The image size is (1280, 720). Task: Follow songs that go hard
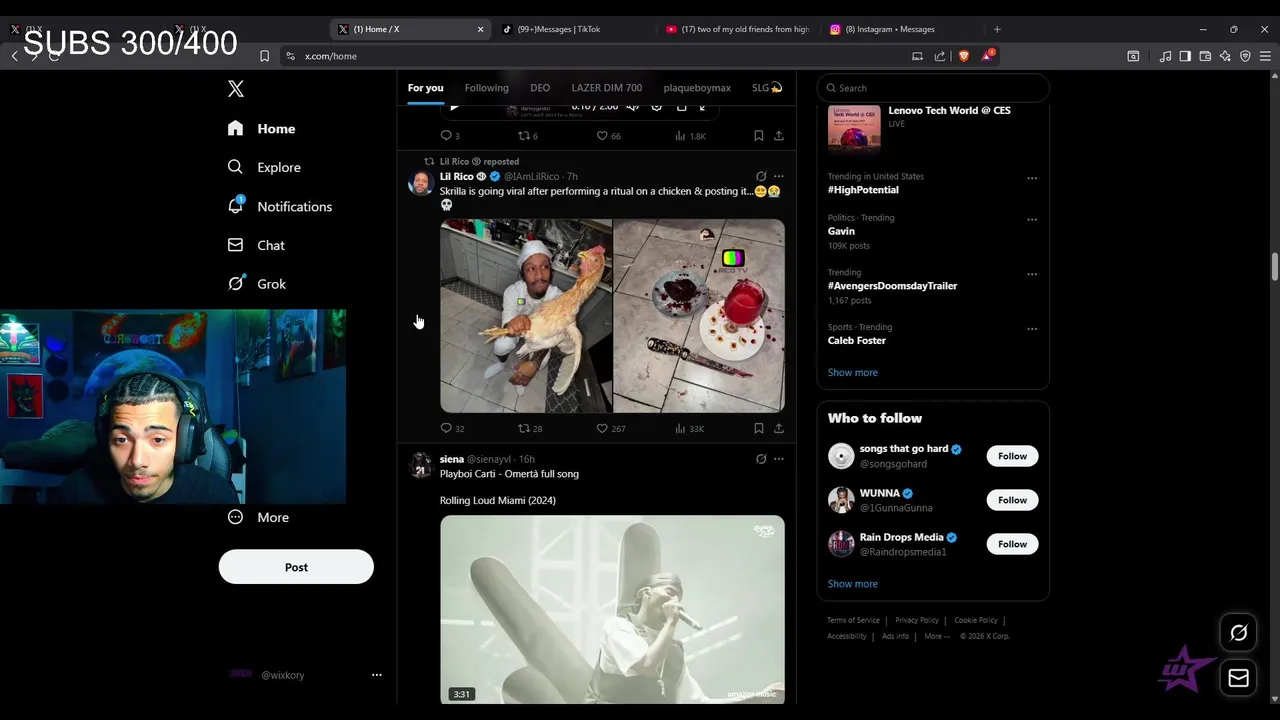click(1012, 456)
